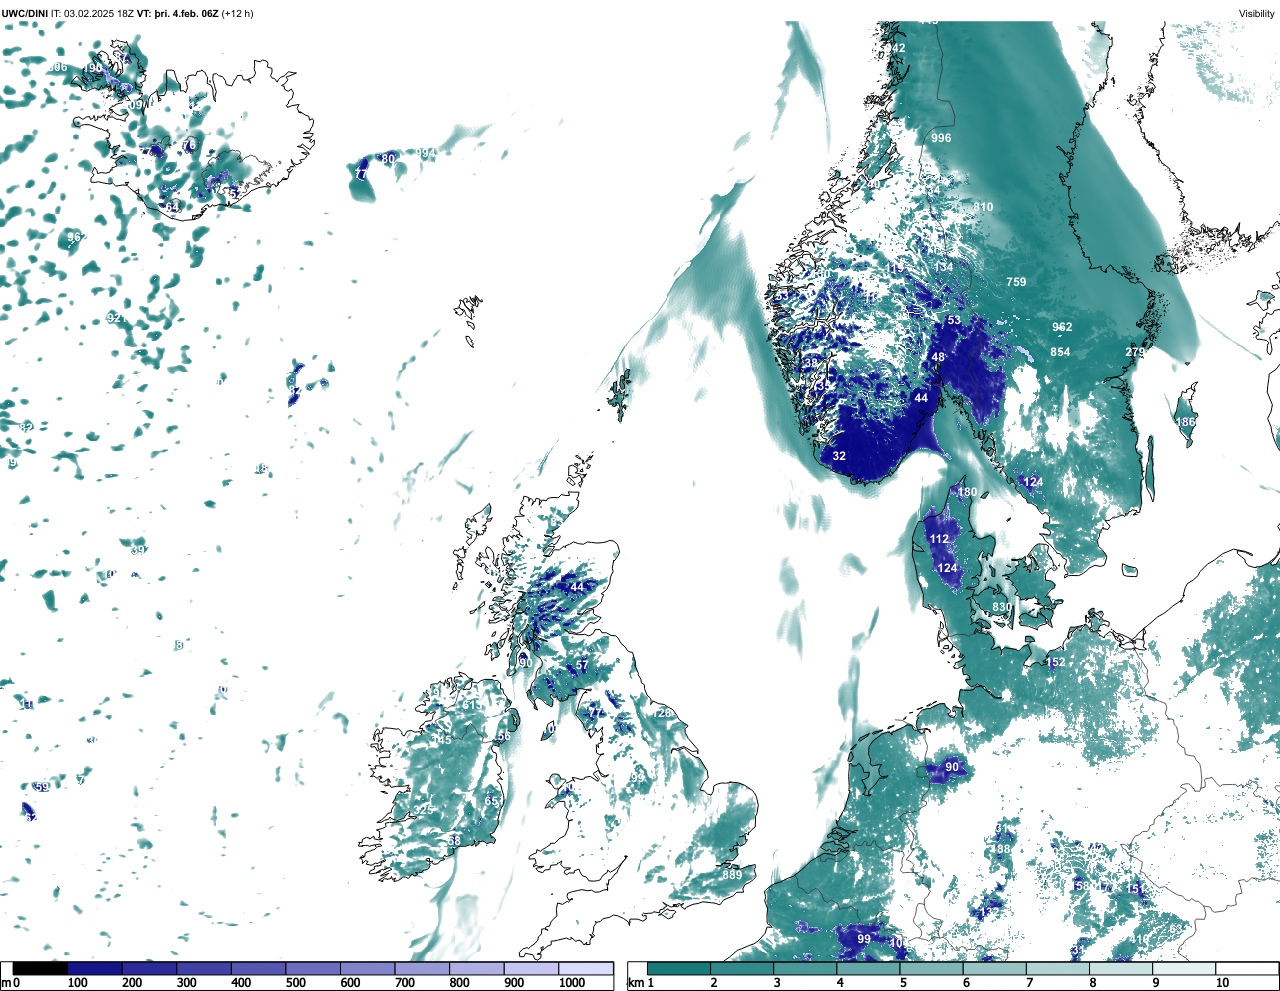Click the "279" value near Swedish coast

point(1135,352)
